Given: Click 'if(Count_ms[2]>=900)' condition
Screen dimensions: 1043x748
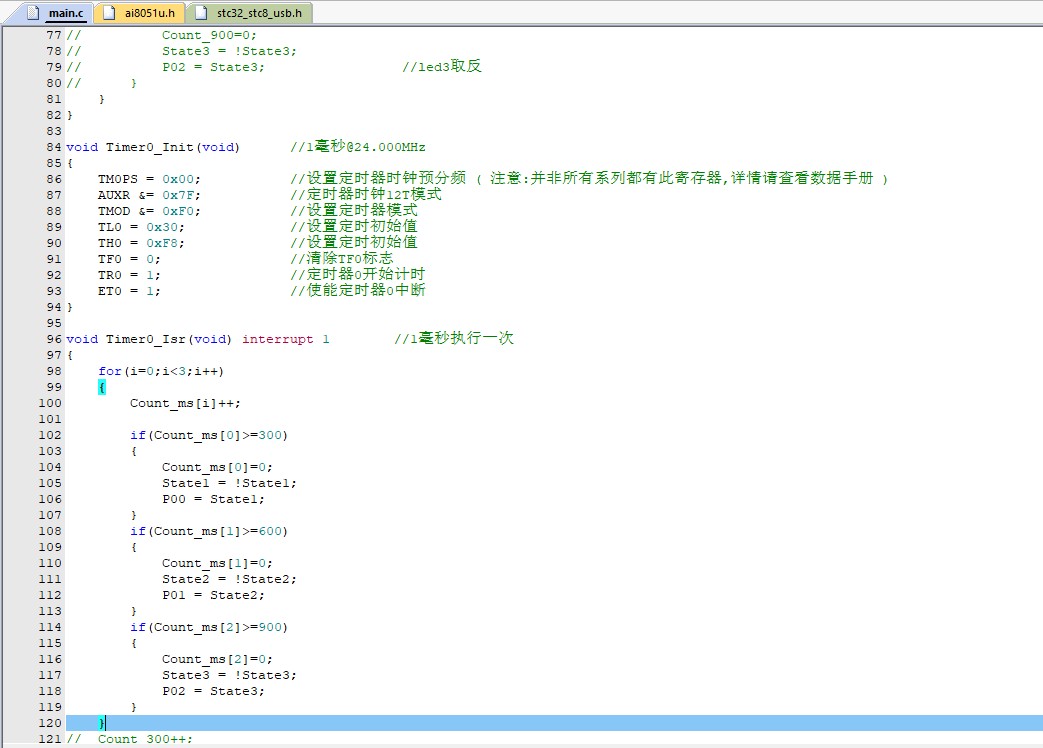Looking at the screenshot, I should (x=209, y=626).
